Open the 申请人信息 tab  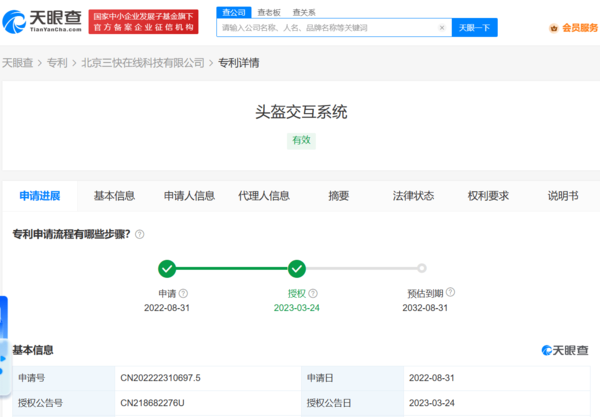pos(189,196)
